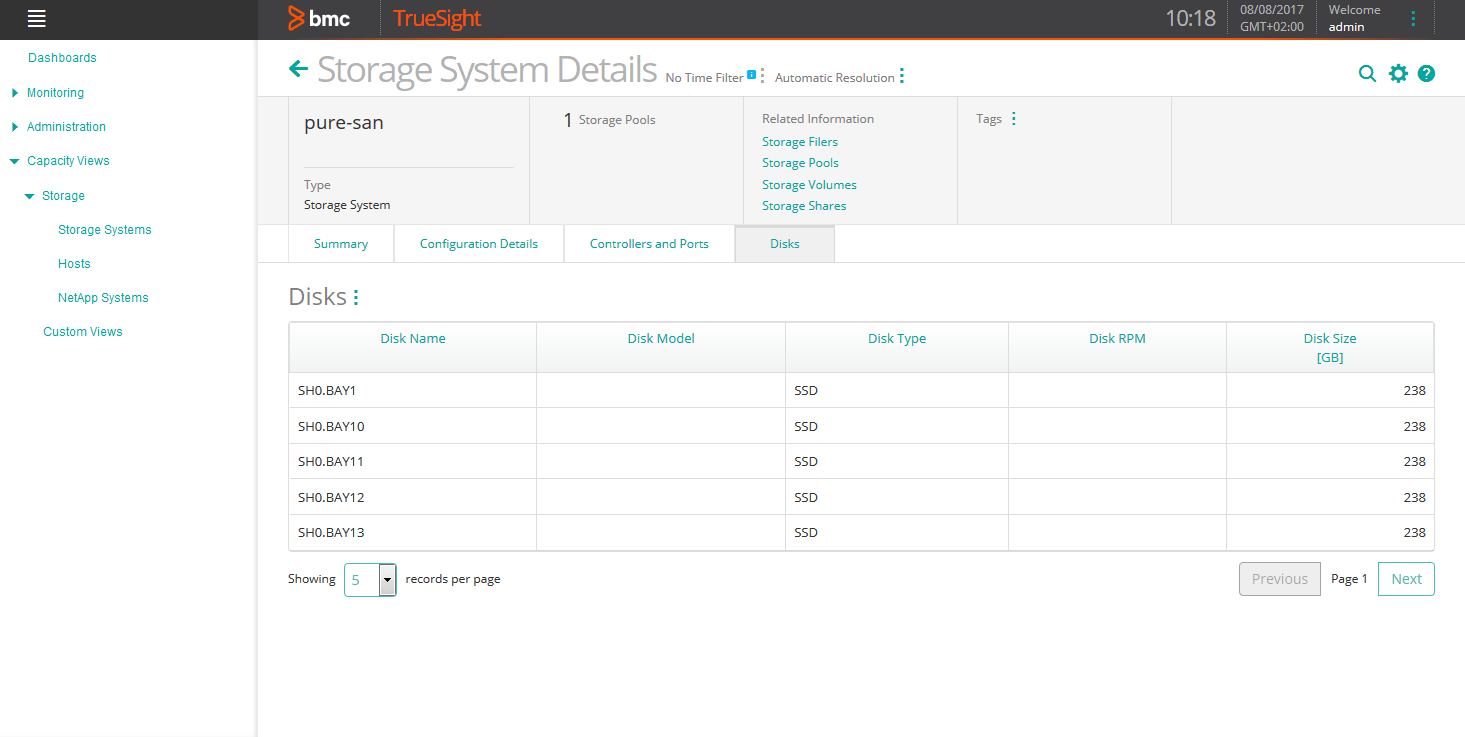This screenshot has width=1465, height=737.
Task: Open the settings gear icon
Action: tap(1398, 73)
